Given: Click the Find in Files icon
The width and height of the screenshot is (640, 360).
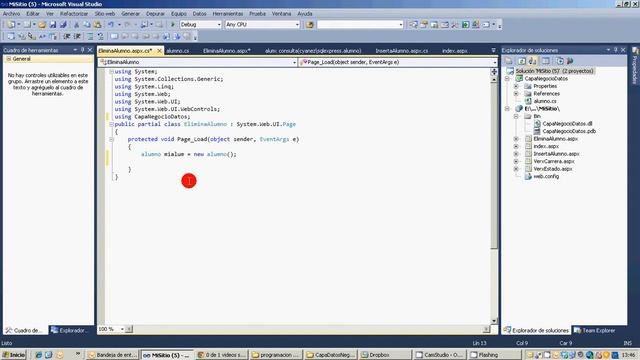Looking at the screenshot, I should click(310, 24).
